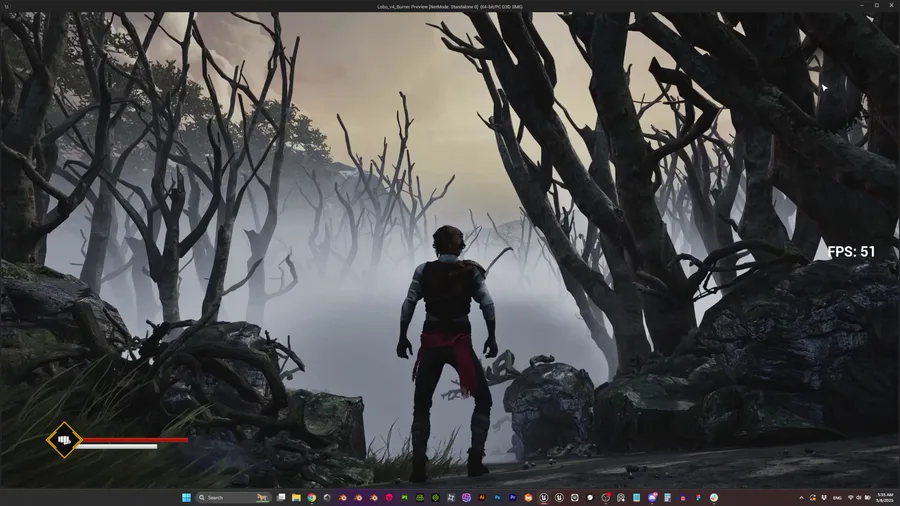The image size is (900, 506).
Task: Open Adobe Premiere Pro from the taskbar
Action: (x=513, y=497)
